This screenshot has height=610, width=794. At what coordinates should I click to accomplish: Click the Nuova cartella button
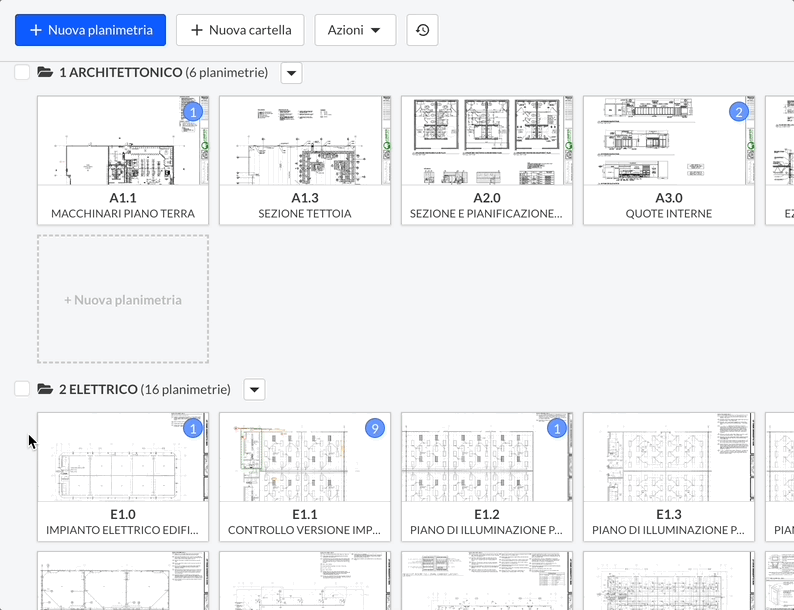(240, 30)
